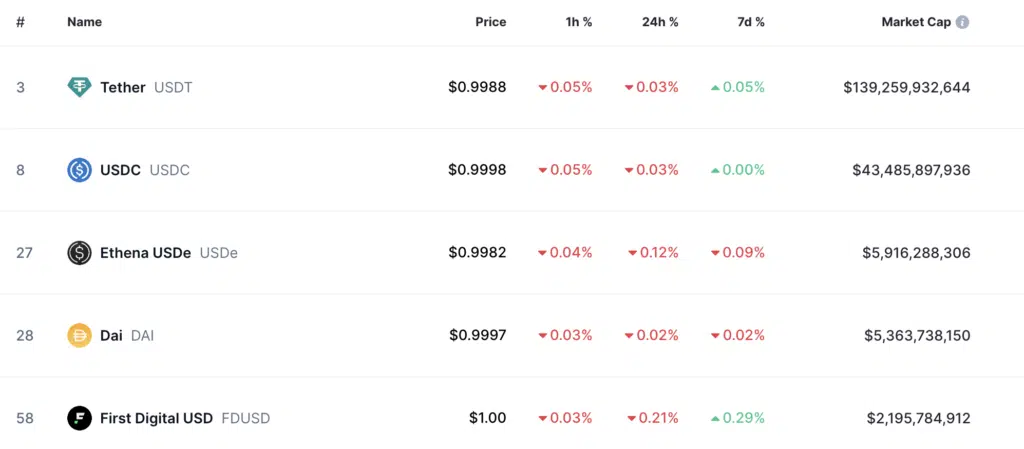Image resolution: width=1024 pixels, height=449 pixels.
Task: Sort by the Name column header
Action: point(84,22)
